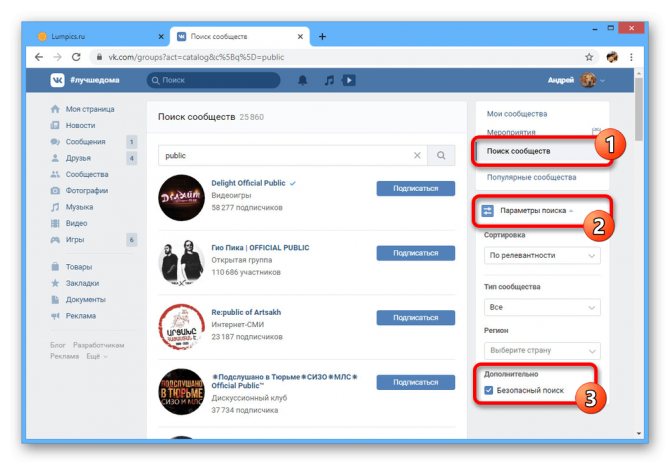Open Подслушано в Тюрьме community link
670x465 pixels.
tap(285, 381)
